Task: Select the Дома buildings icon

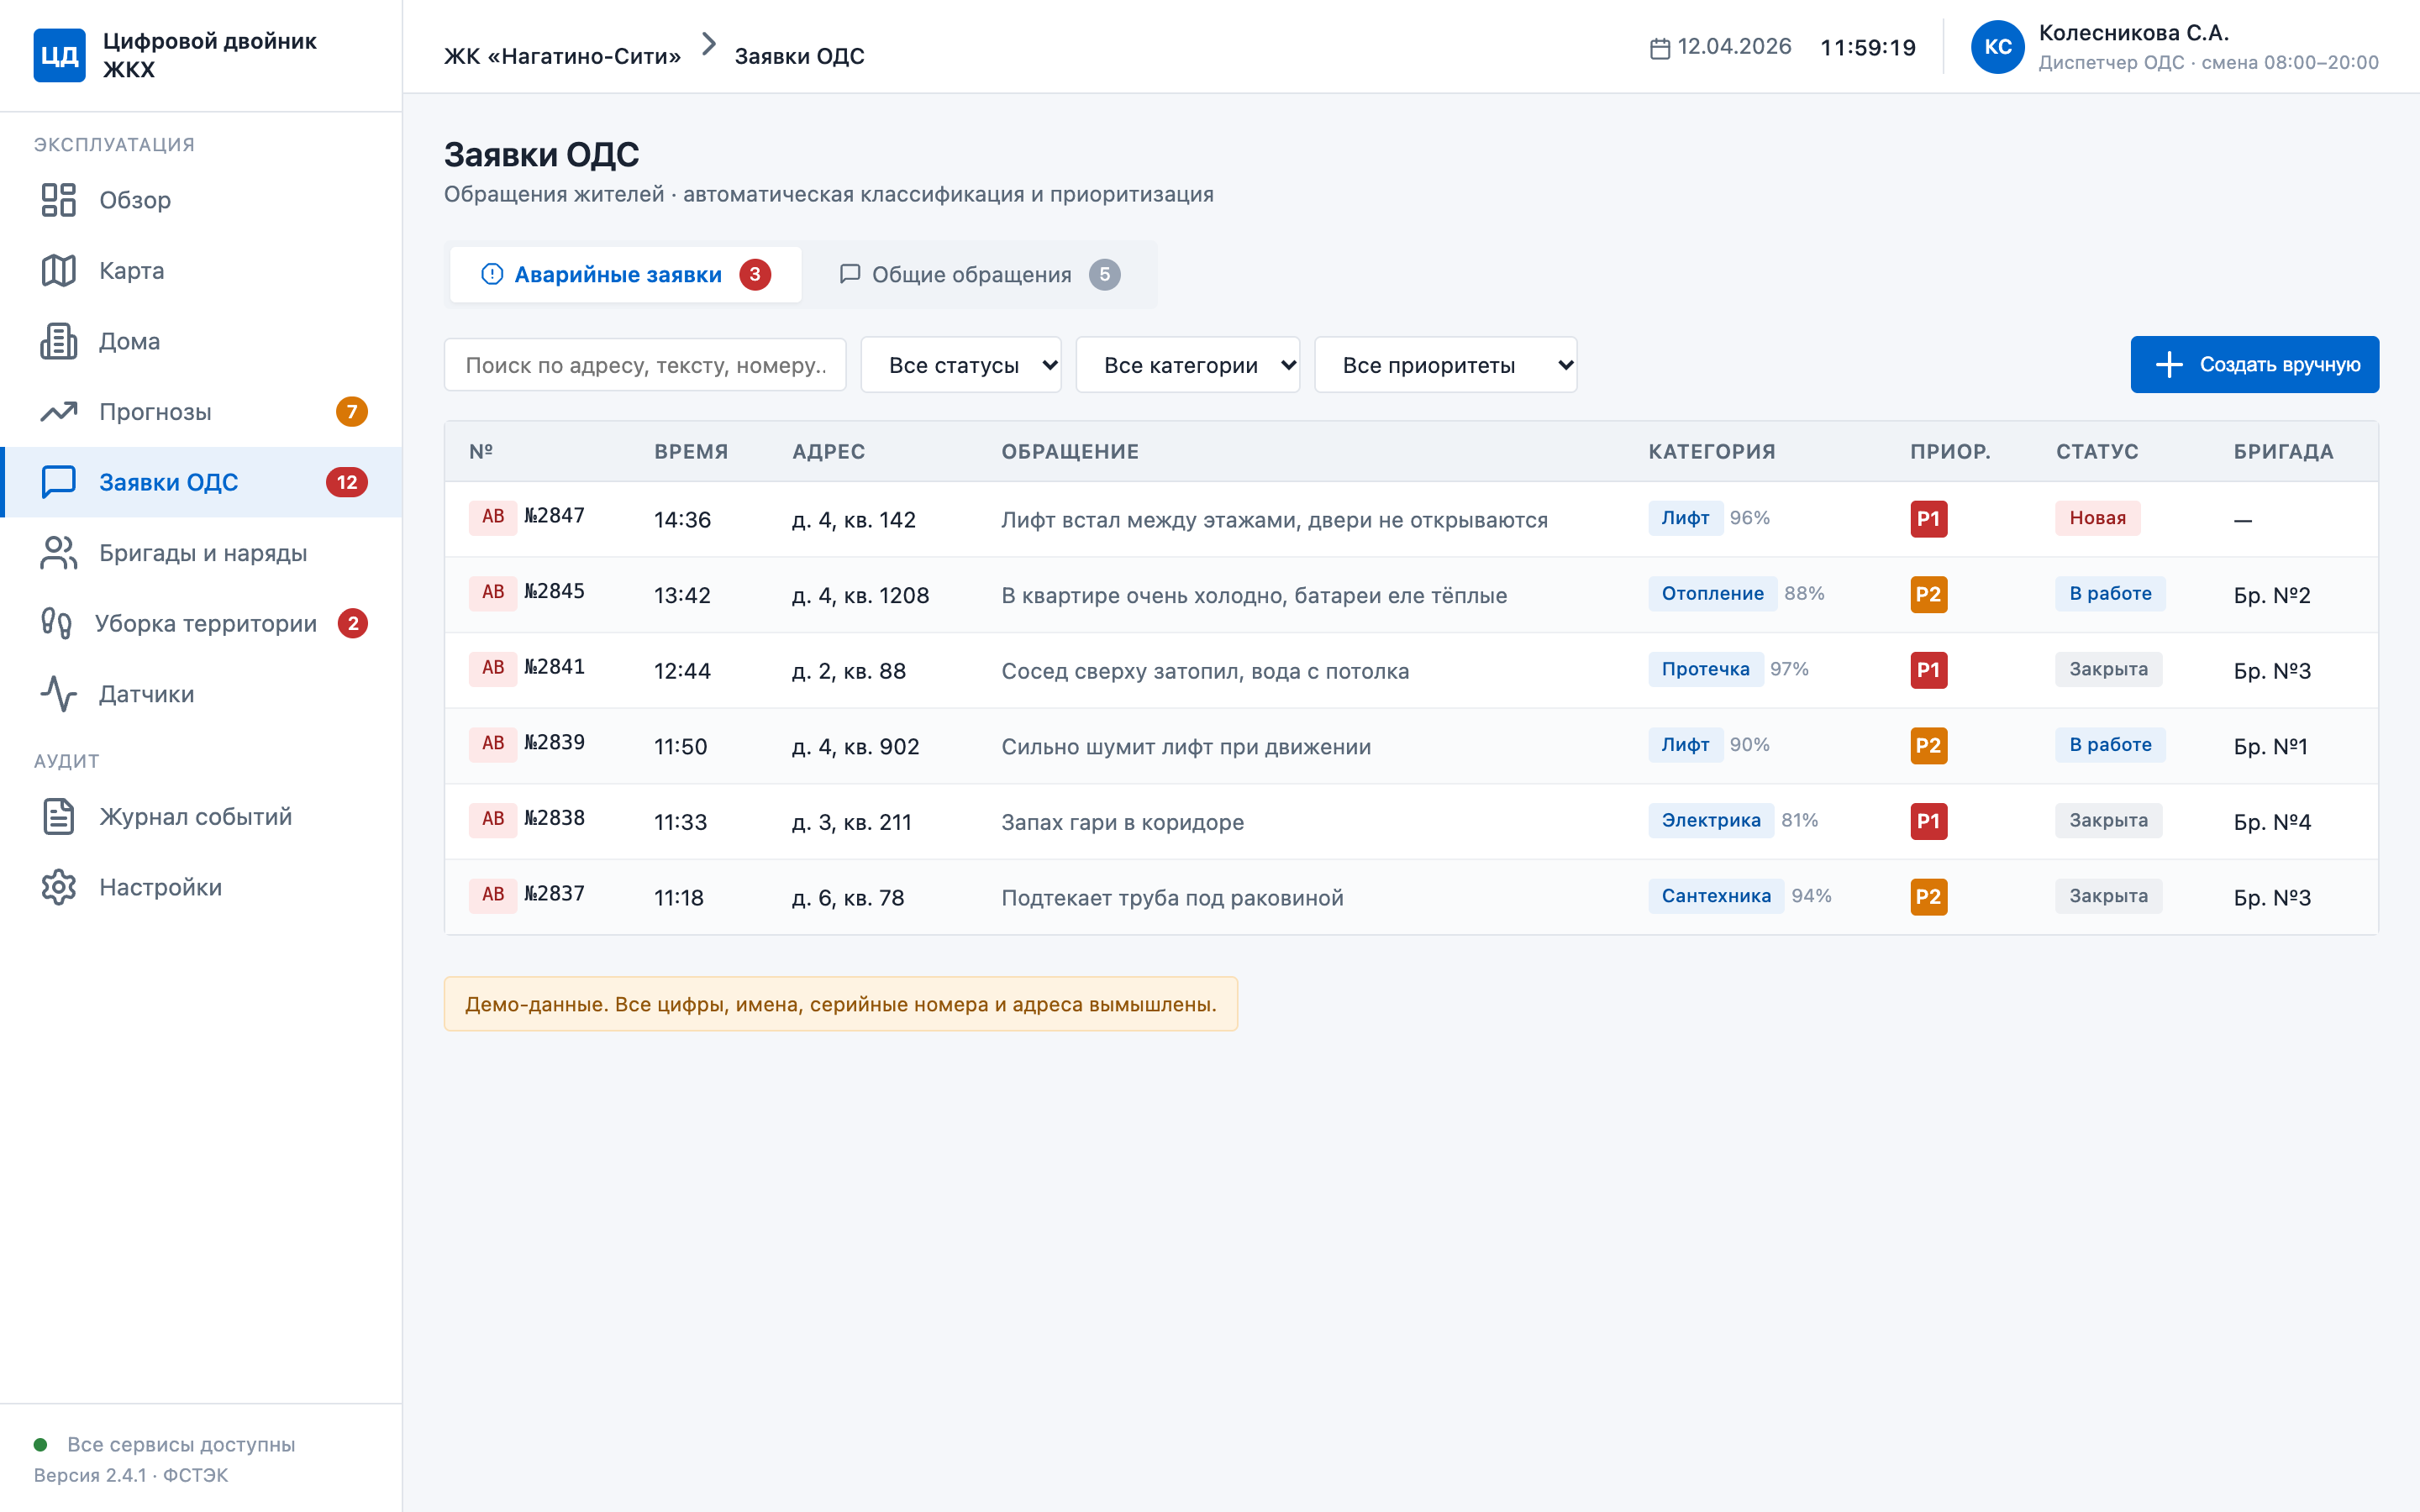Action: [59, 341]
